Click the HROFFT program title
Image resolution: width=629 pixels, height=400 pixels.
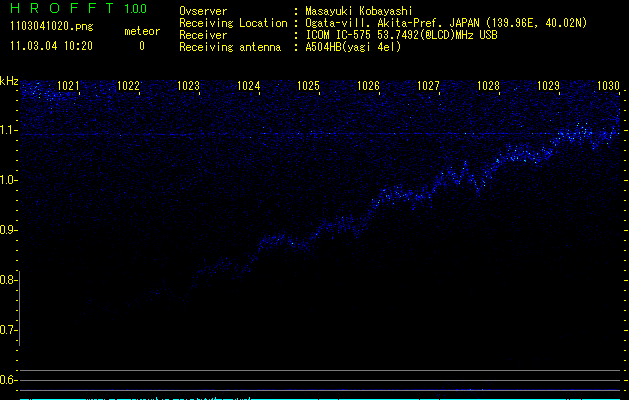62,8
